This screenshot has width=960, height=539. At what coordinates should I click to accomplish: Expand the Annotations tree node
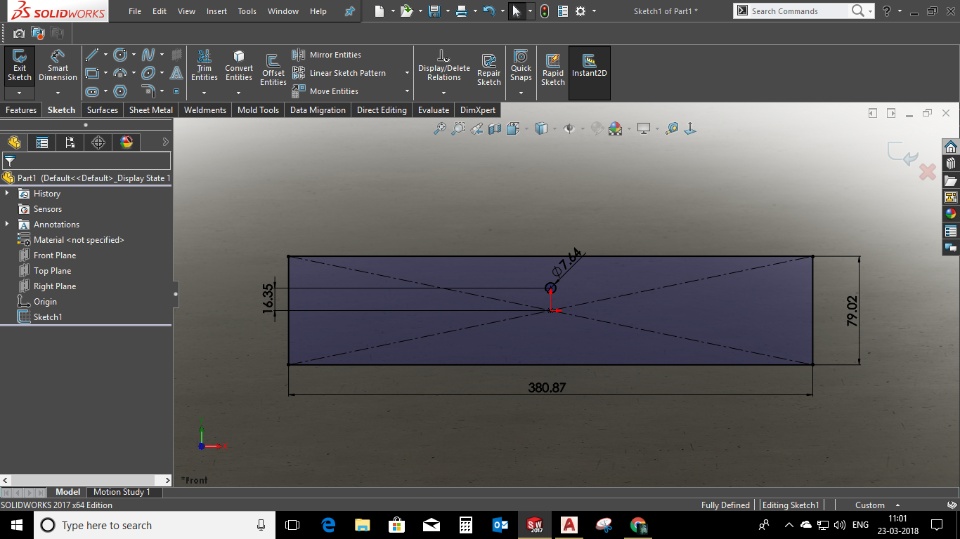(7, 224)
